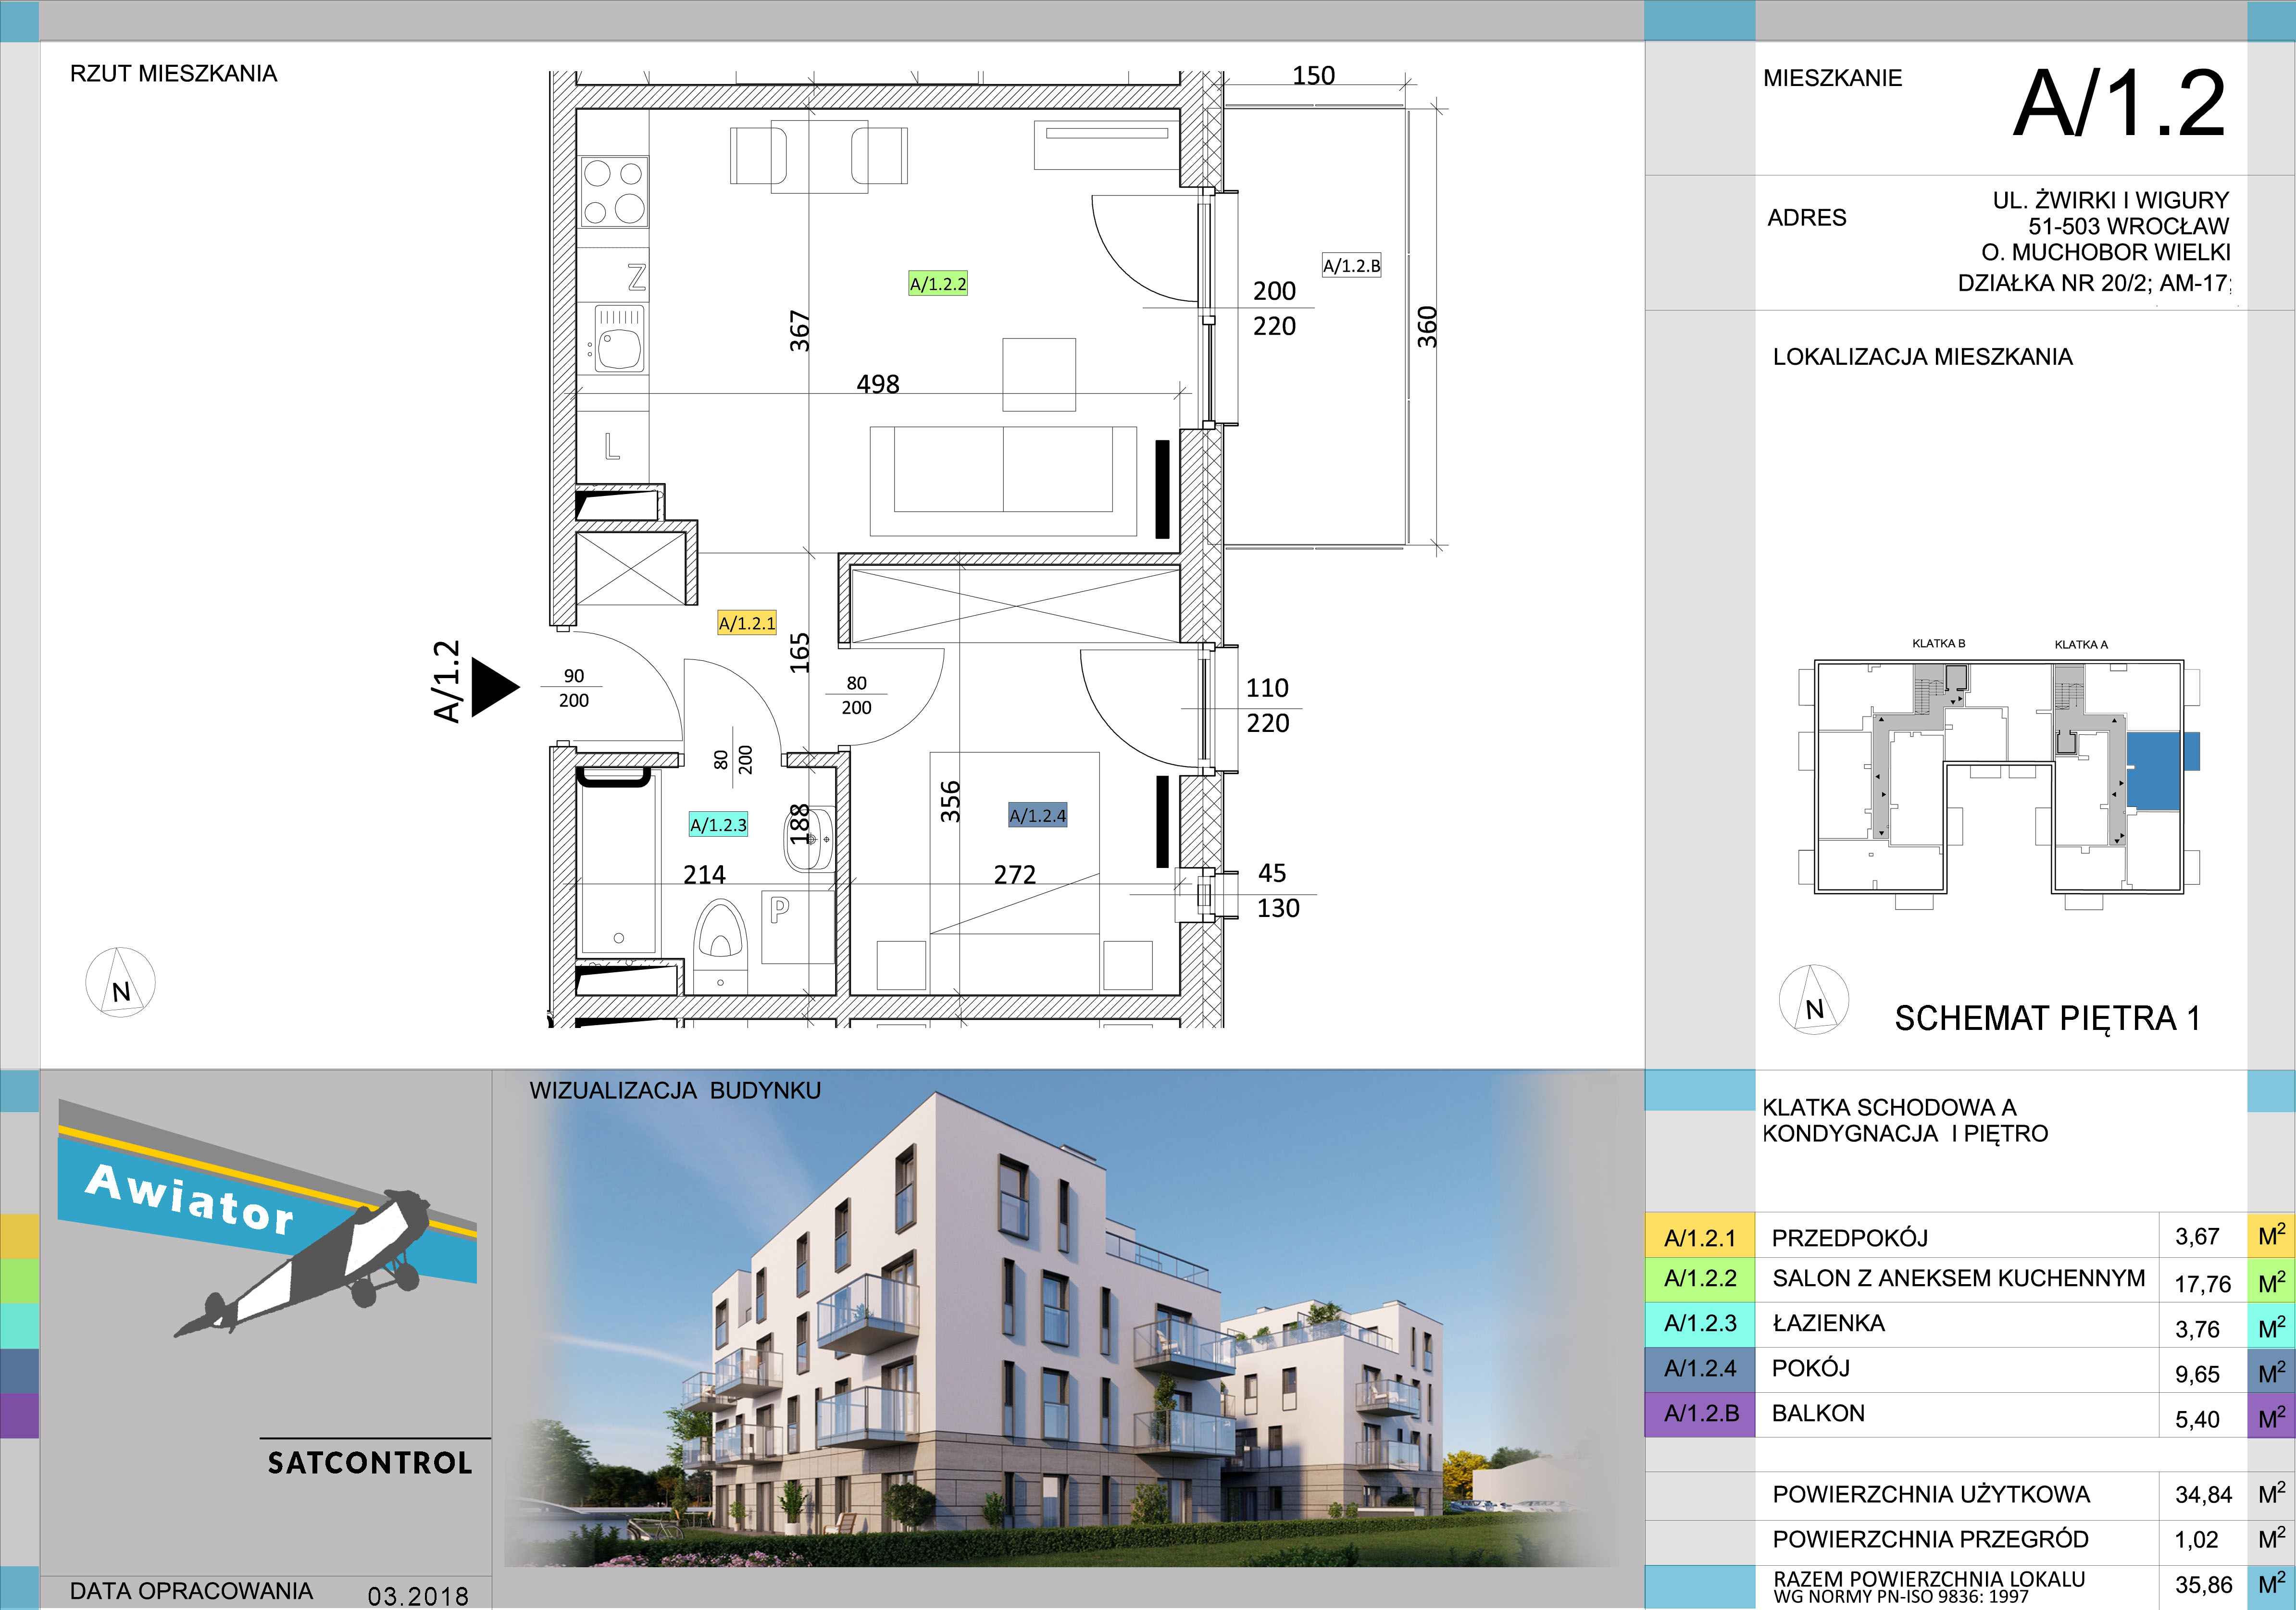Click the SATCONTROL company name
The height and width of the screenshot is (1610, 2296).
point(369,1463)
